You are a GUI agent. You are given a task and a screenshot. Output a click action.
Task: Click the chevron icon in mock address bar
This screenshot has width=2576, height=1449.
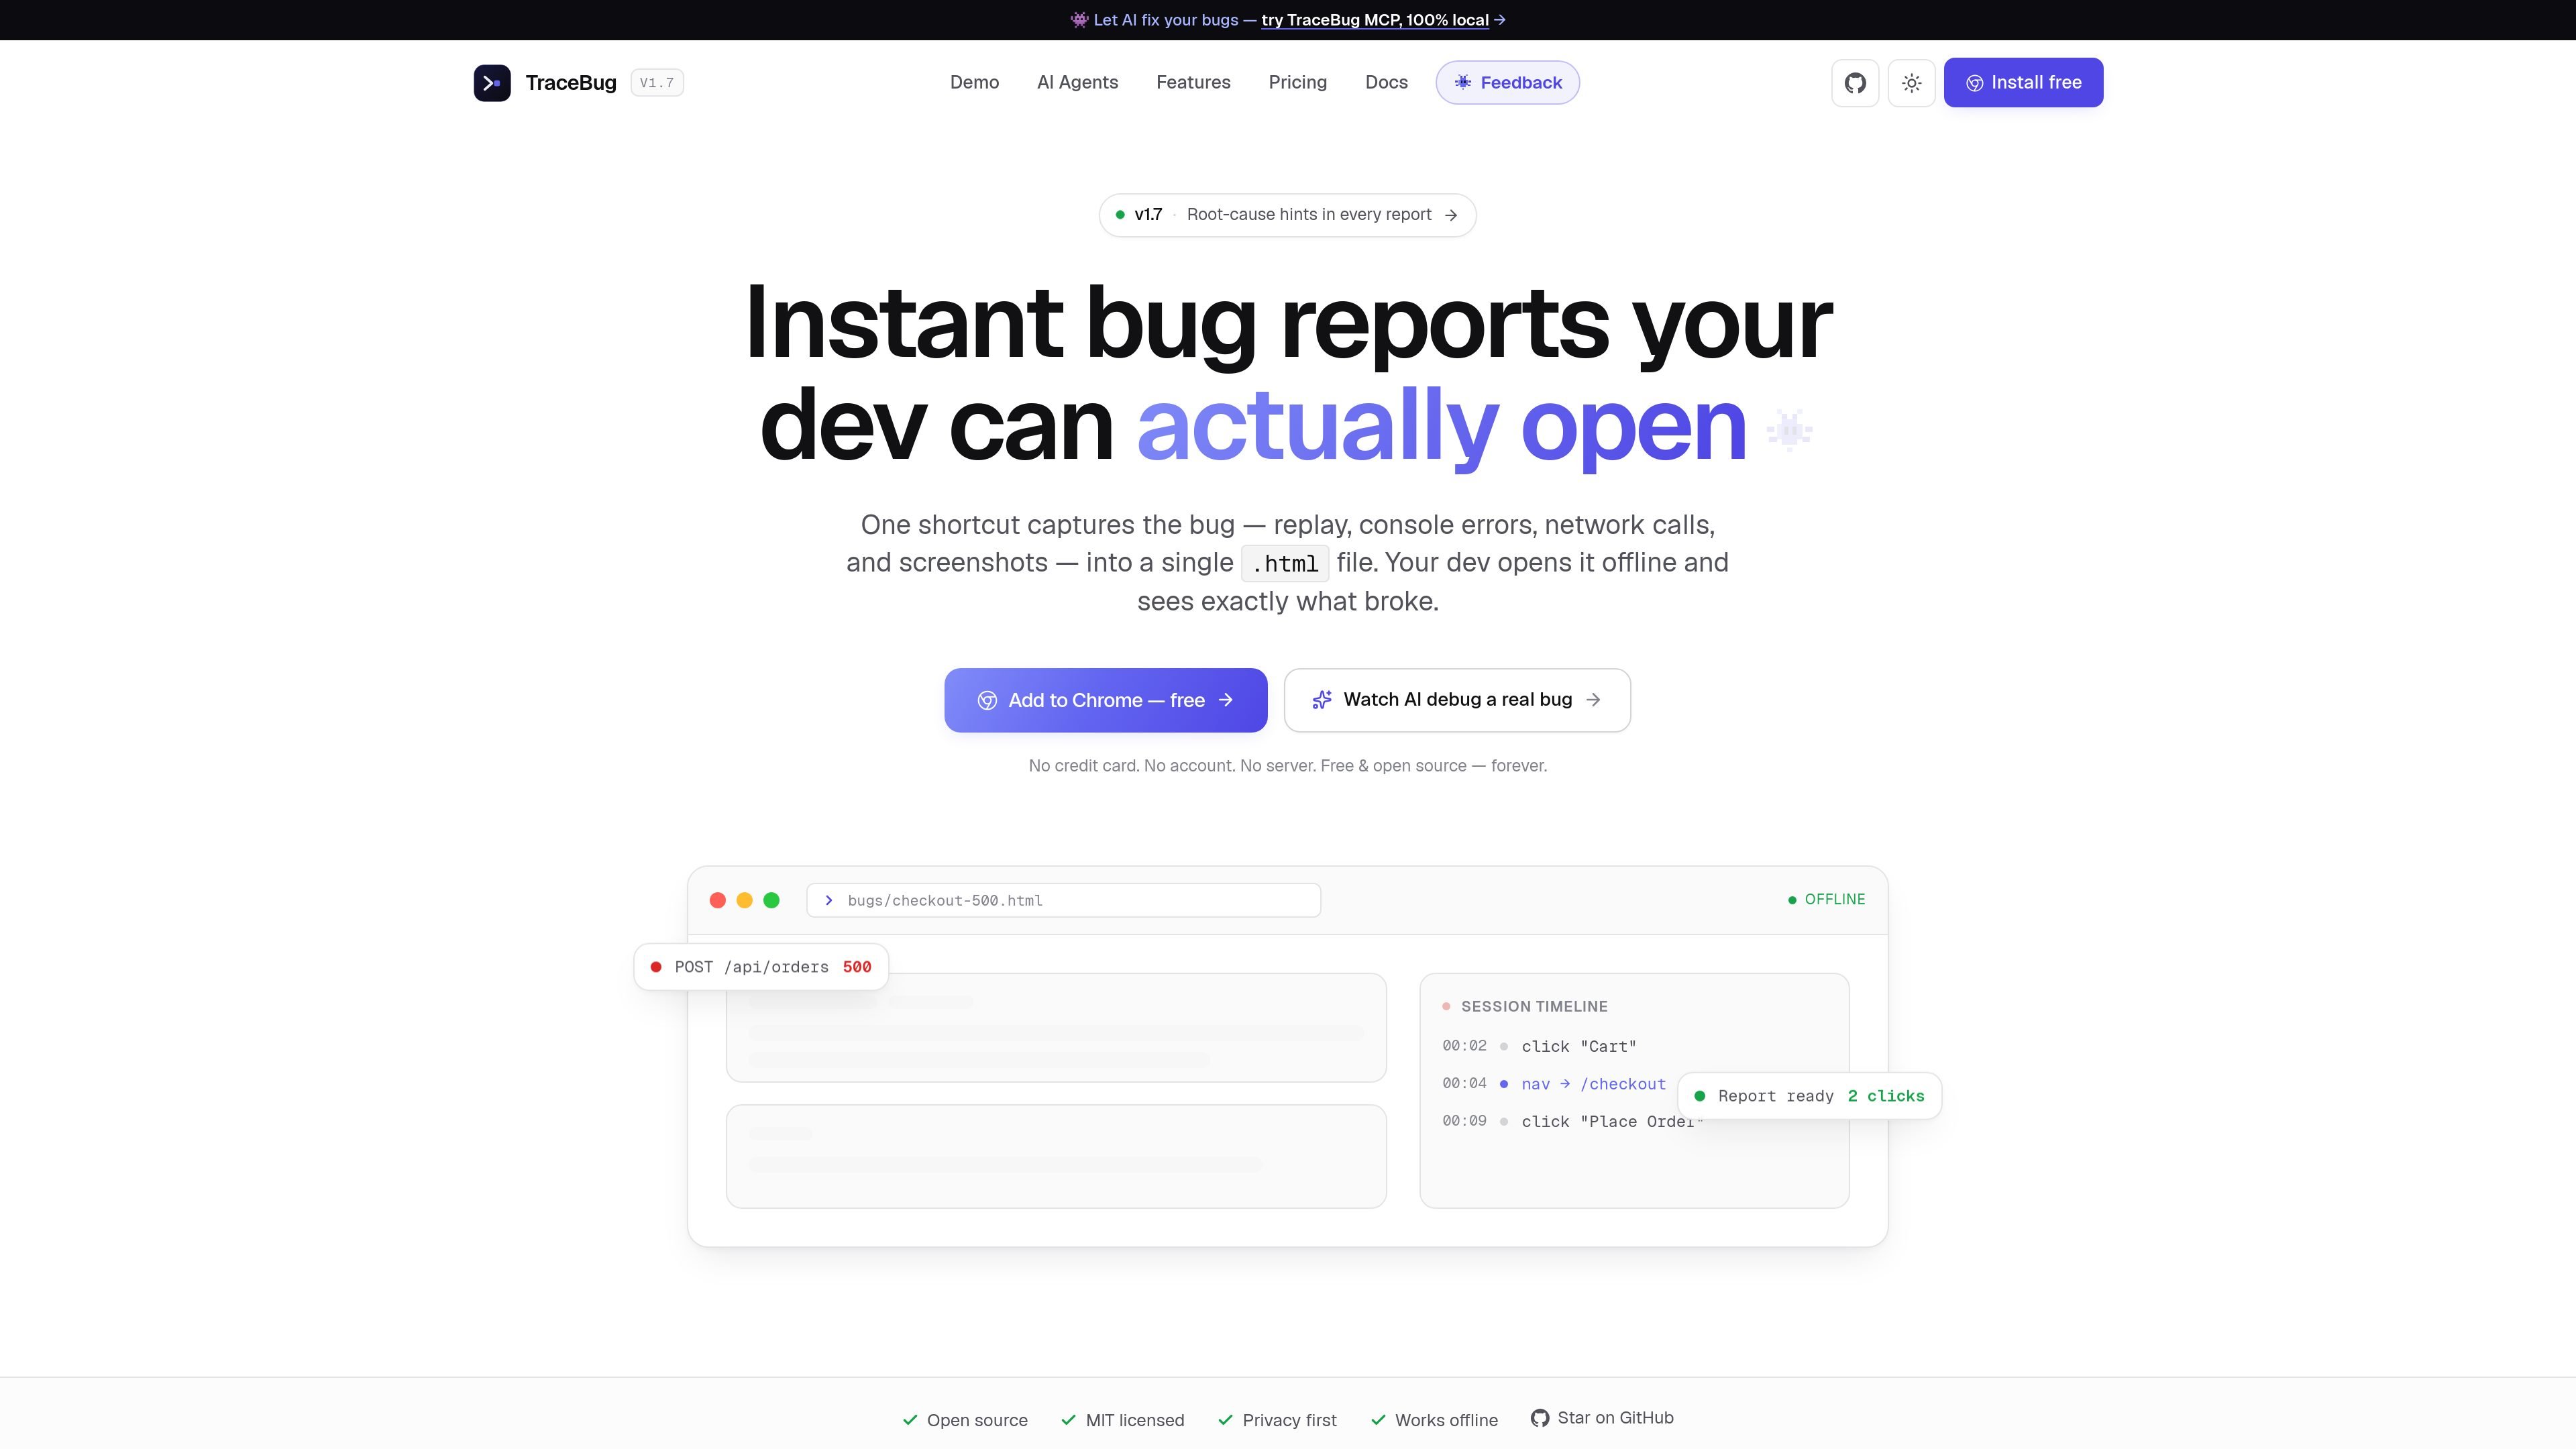829,900
